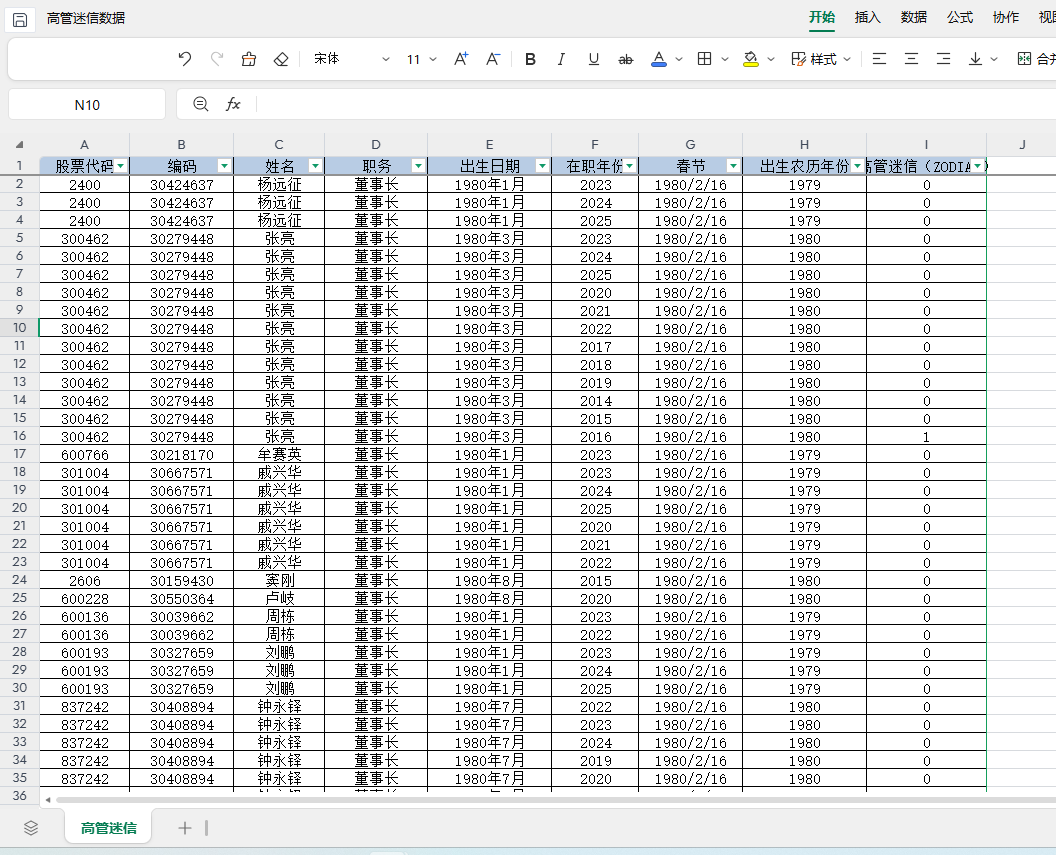Align text center
1056x855 pixels.
tap(911, 59)
